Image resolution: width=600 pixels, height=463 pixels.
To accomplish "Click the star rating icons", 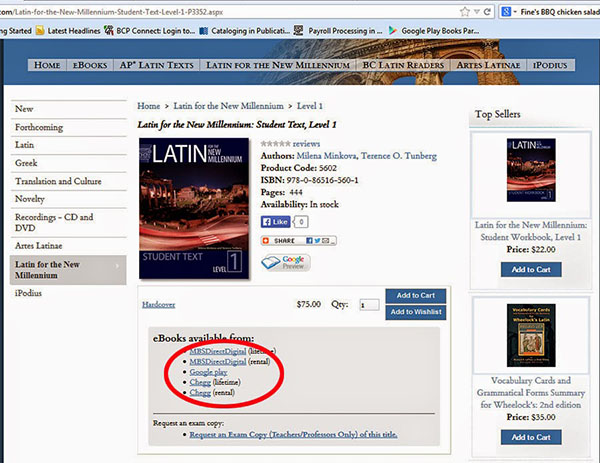I will point(276,144).
